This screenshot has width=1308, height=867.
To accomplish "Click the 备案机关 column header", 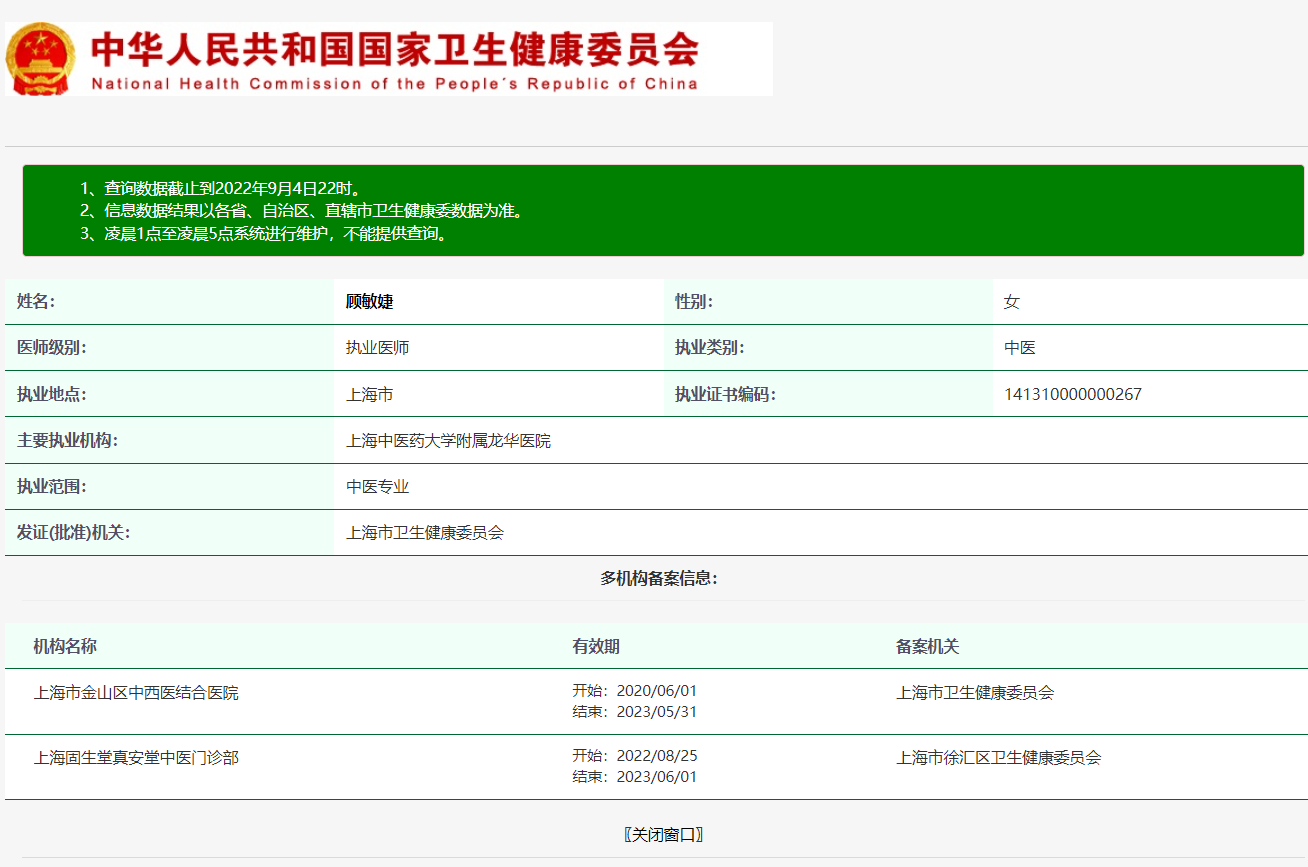I will click(x=928, y=646).
